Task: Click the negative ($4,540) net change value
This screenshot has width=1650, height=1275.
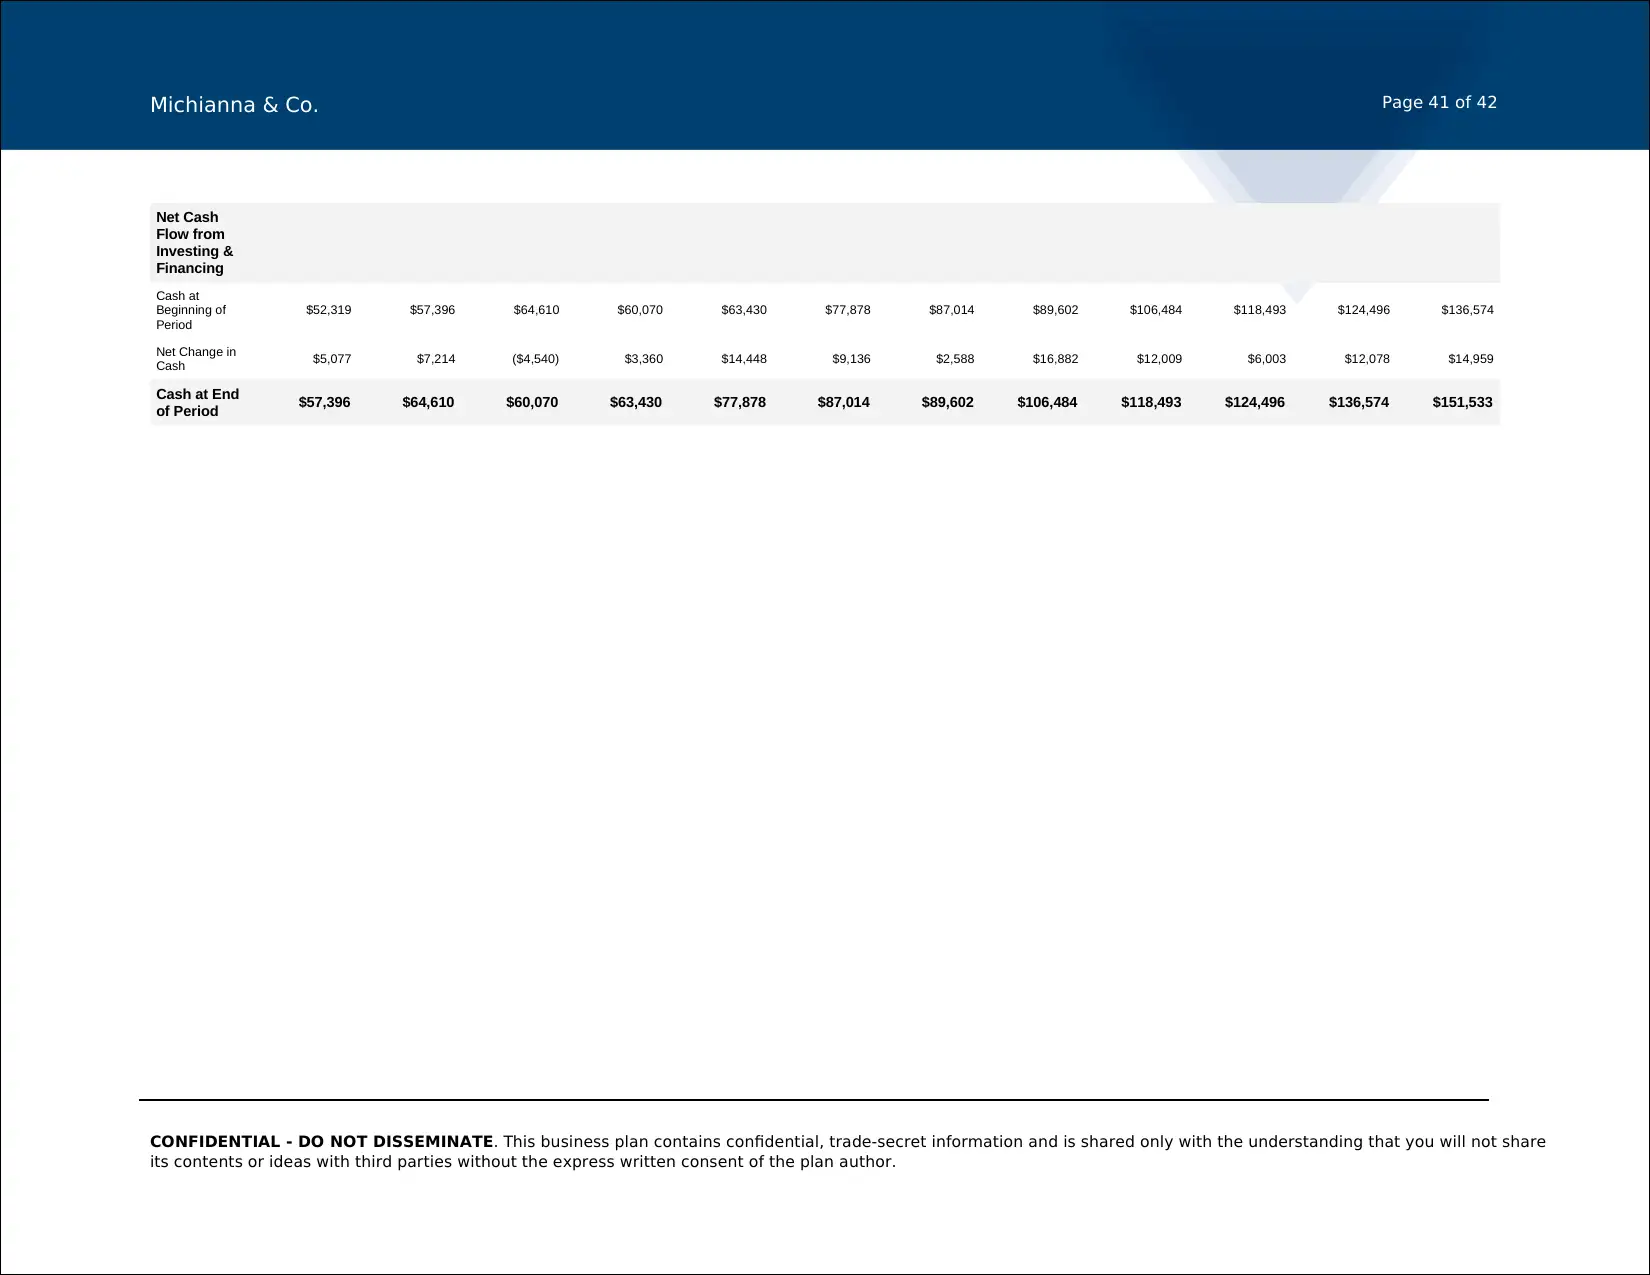Action: click(x=535, y=359)
